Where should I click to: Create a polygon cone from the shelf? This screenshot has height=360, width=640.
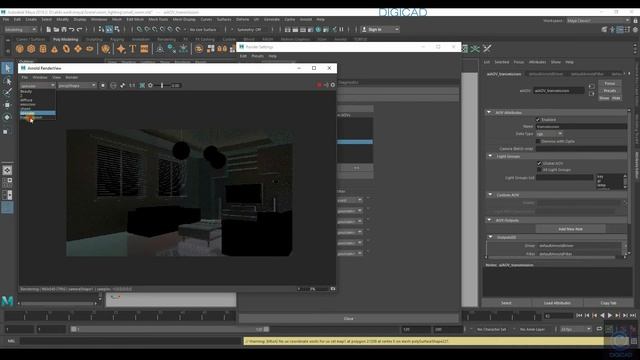coord(54,49)
